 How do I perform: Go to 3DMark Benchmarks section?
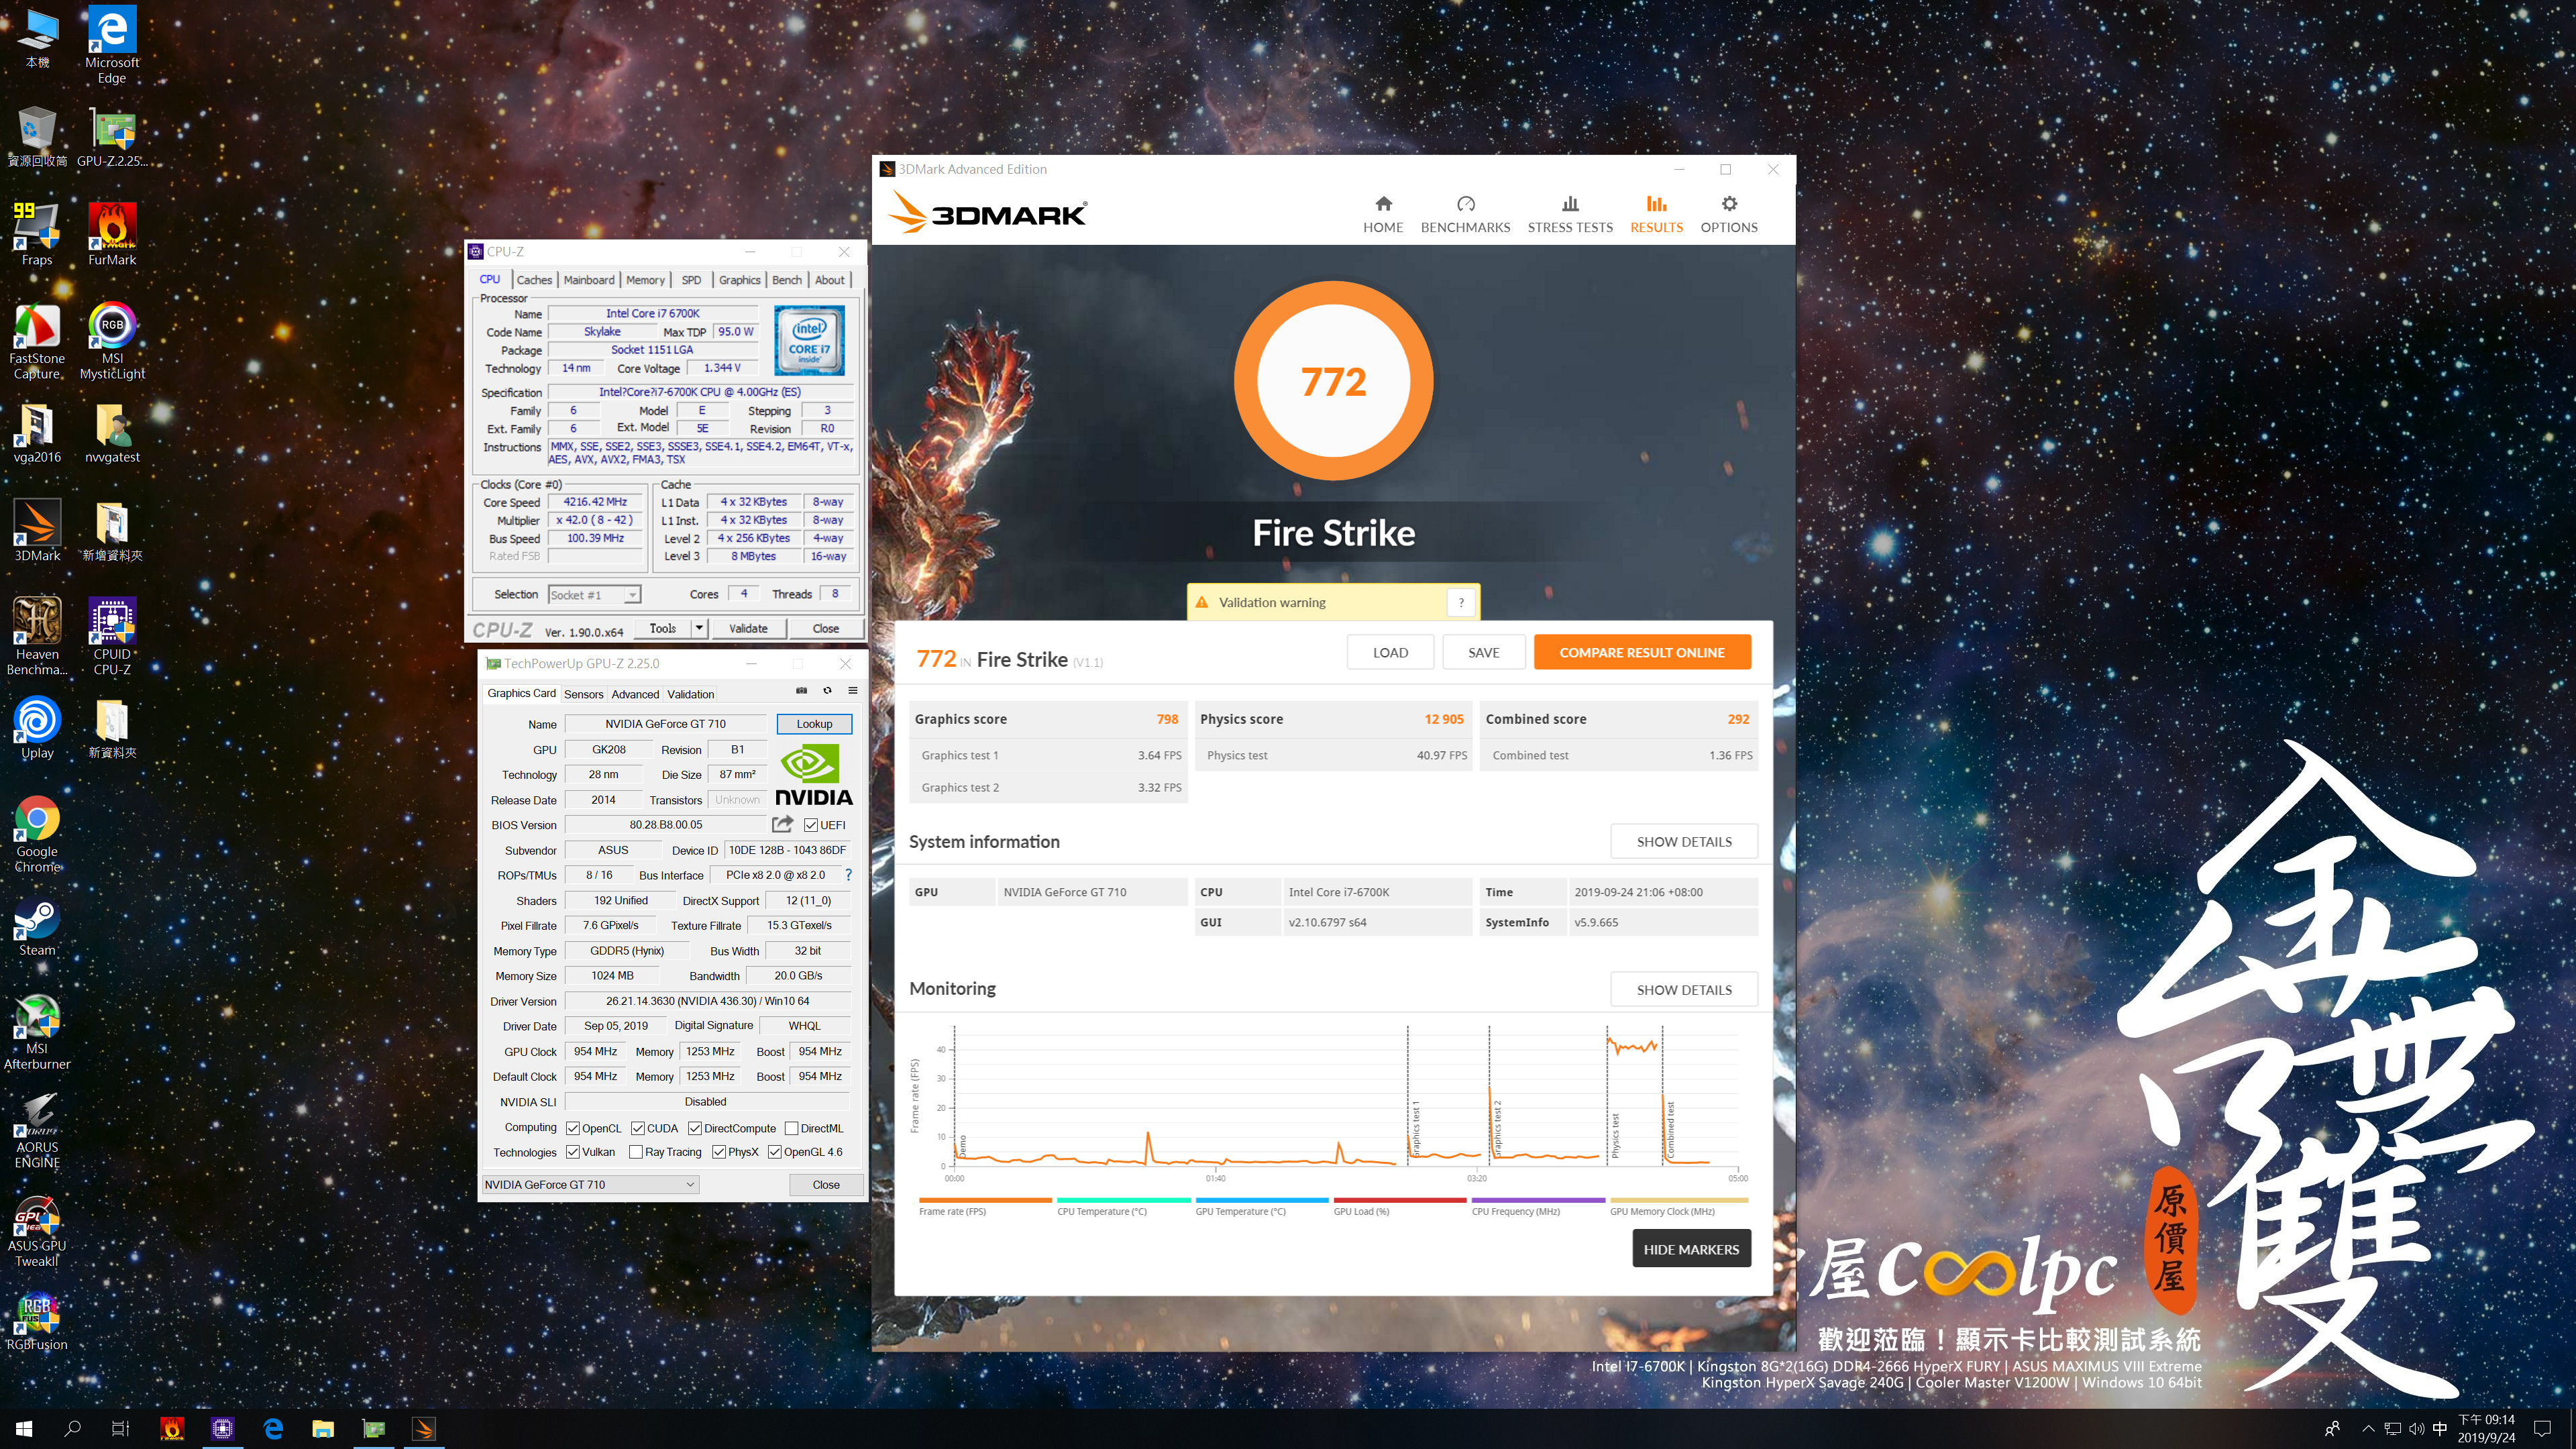pos(1465,214)
